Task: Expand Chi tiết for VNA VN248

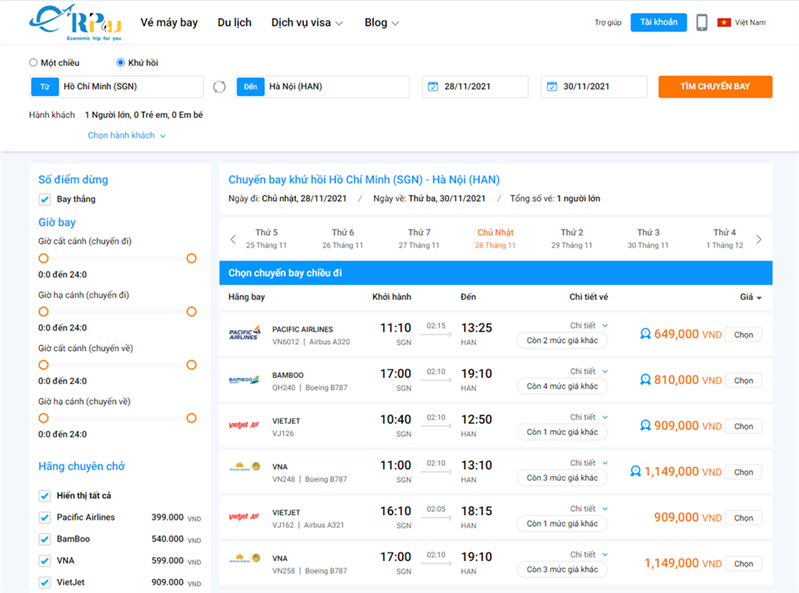Action: tap(589, 463)
